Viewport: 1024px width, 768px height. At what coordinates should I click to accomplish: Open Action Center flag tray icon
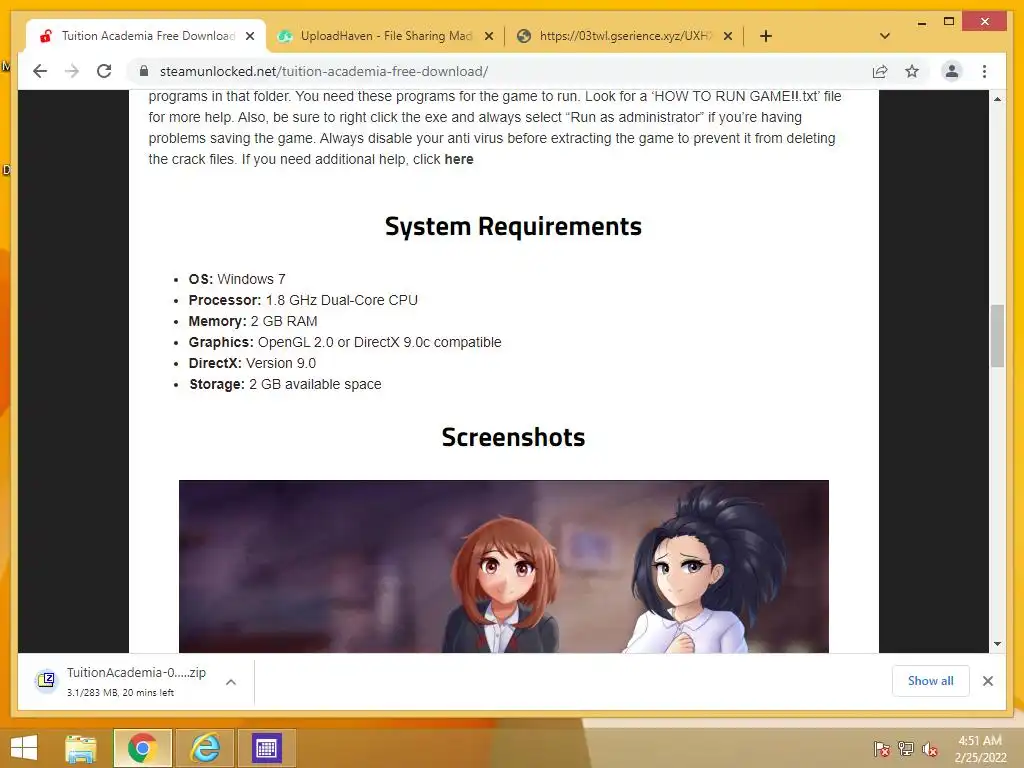pos(882,749)
